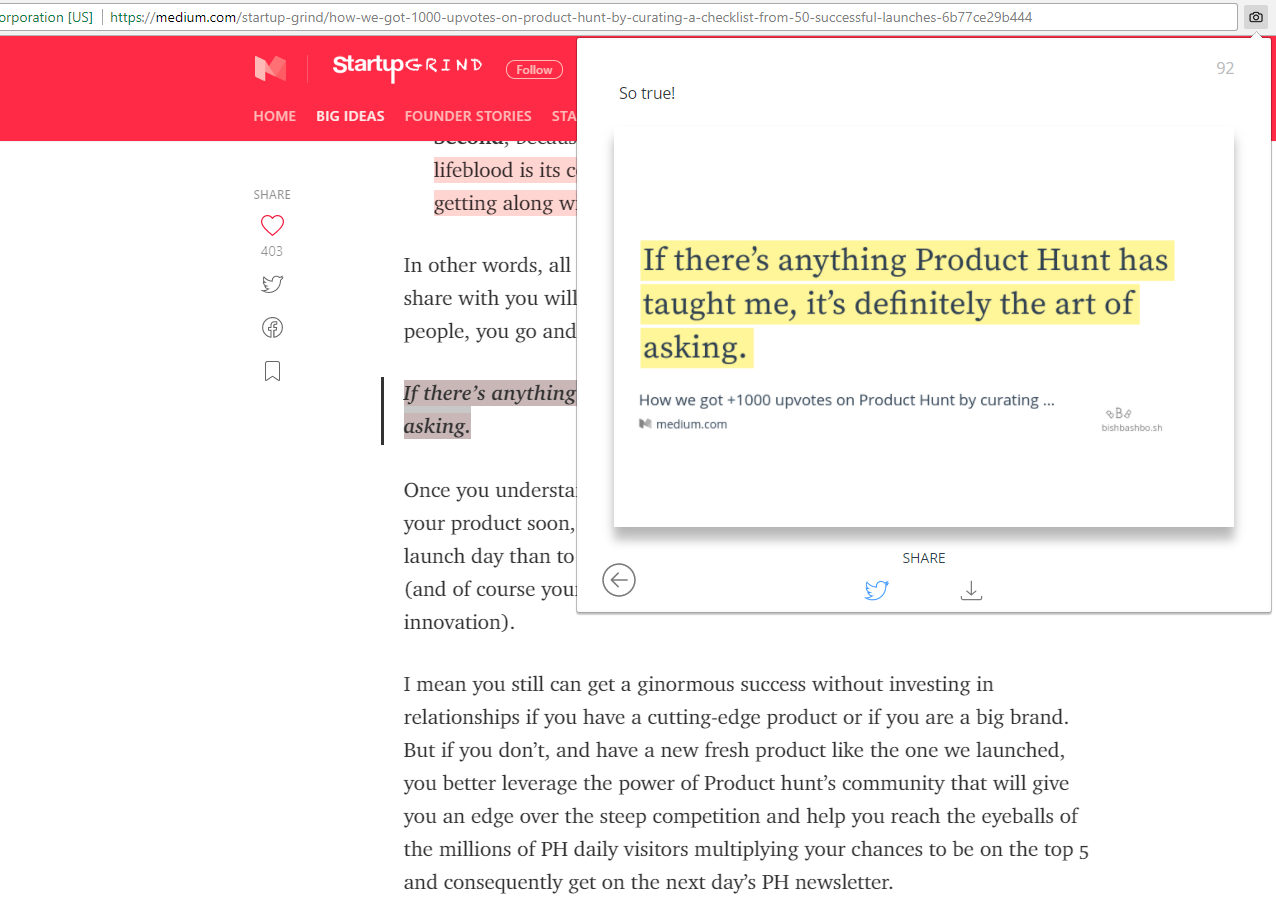Click the browser address bar URL
1276x916 pixels.
(571, 17)
